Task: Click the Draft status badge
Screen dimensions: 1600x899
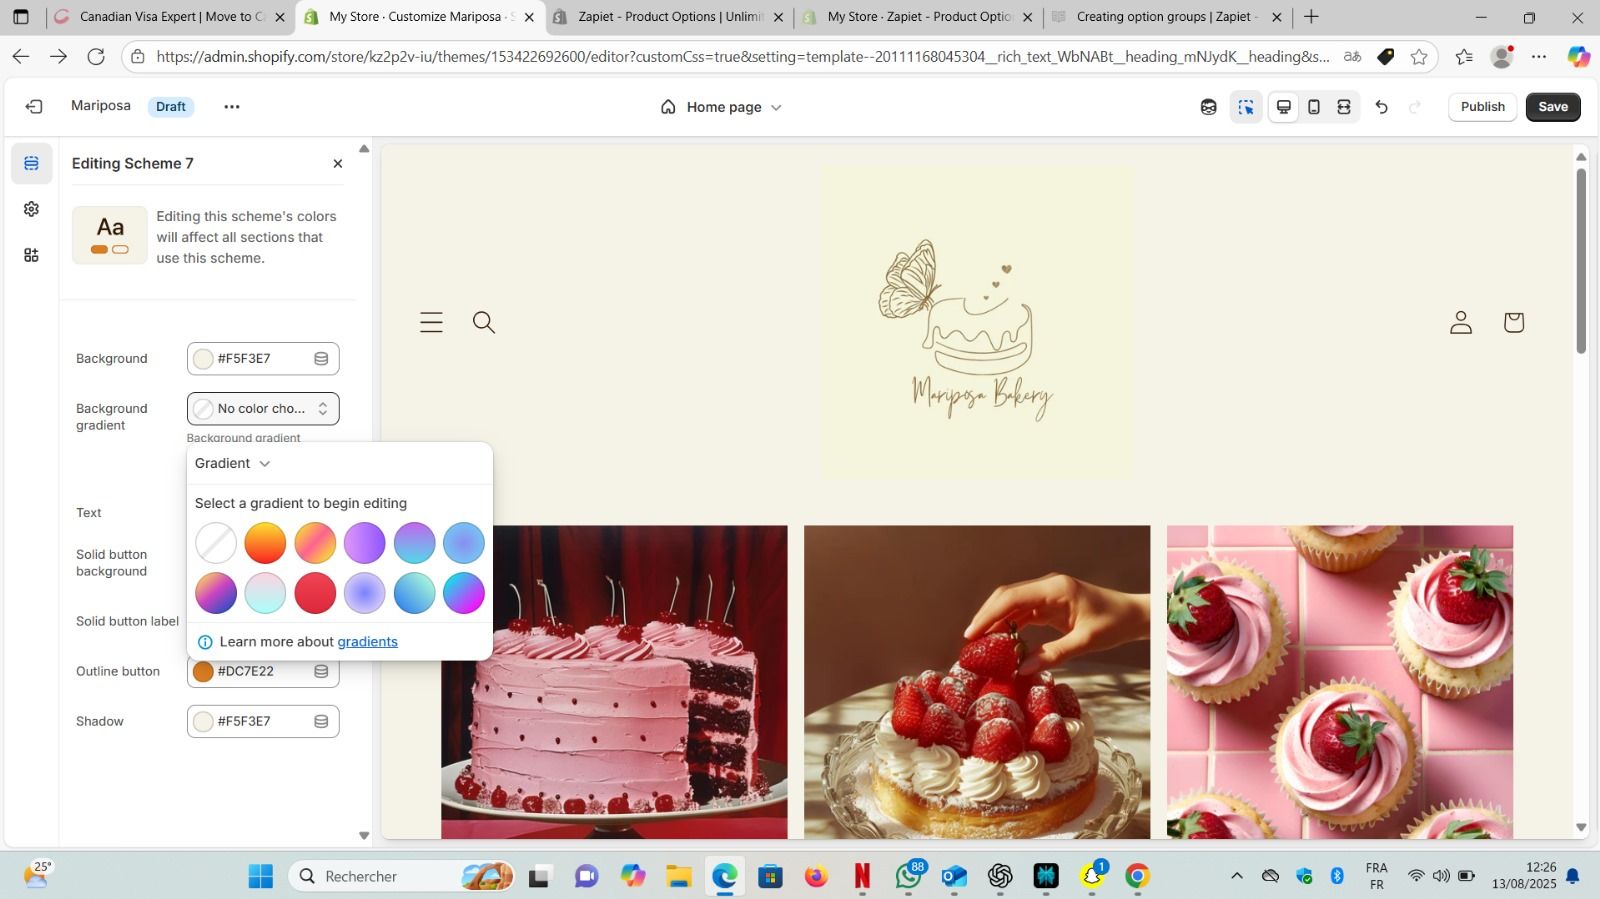Action: tap(171, 107)
